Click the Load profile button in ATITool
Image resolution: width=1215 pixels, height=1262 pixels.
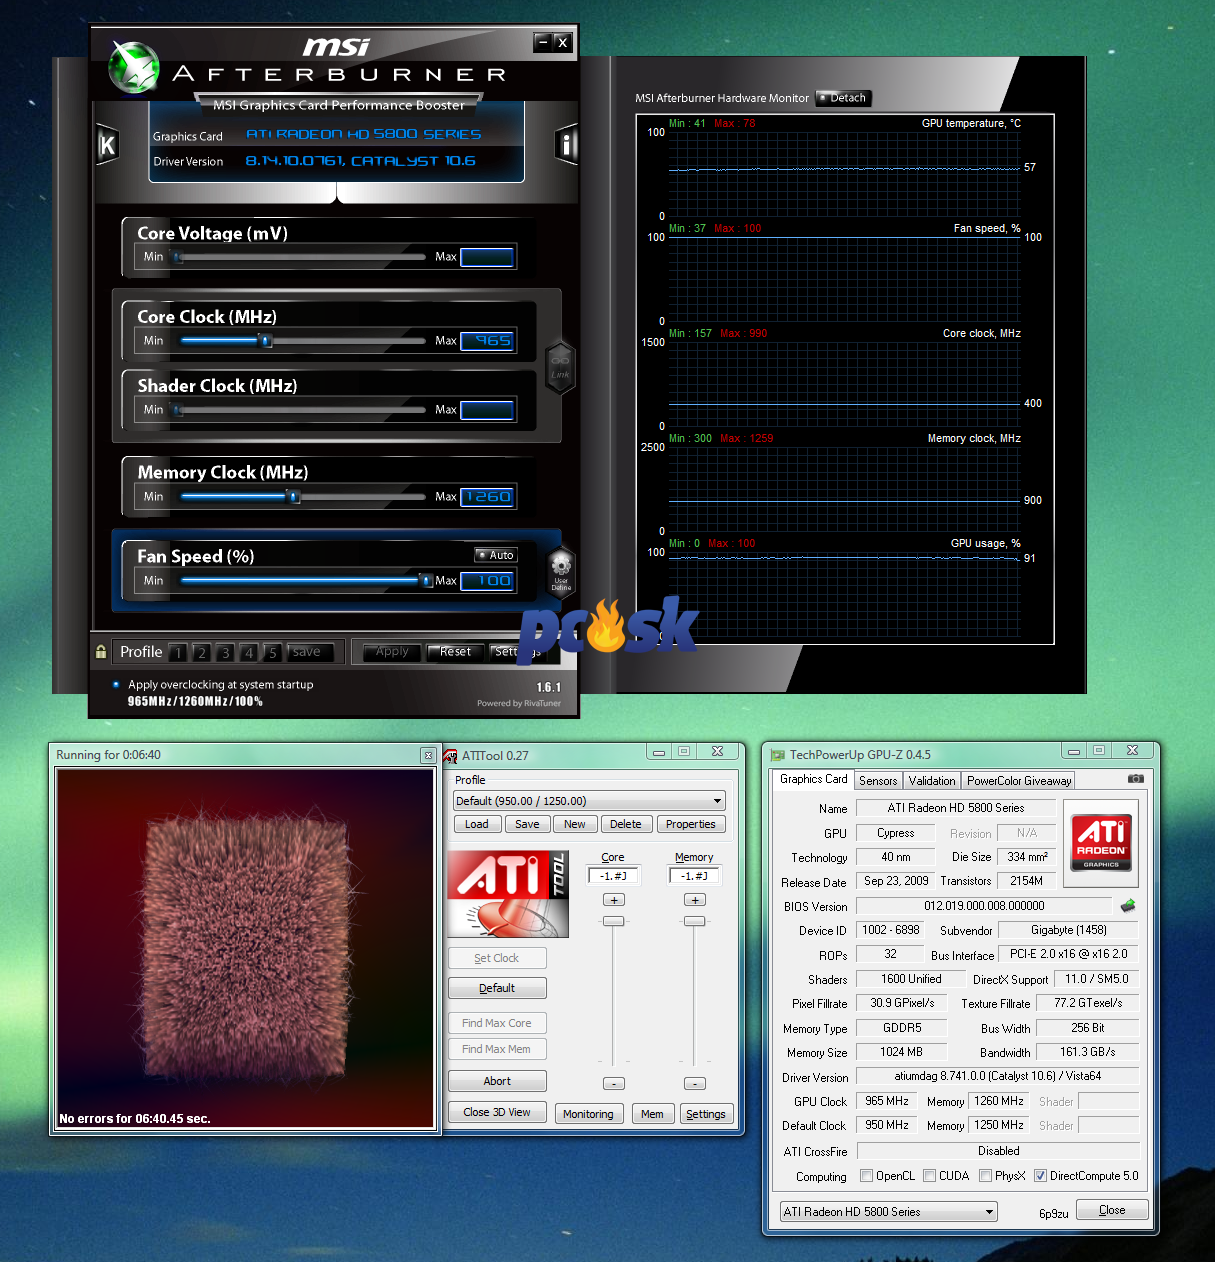coord(477,824)
